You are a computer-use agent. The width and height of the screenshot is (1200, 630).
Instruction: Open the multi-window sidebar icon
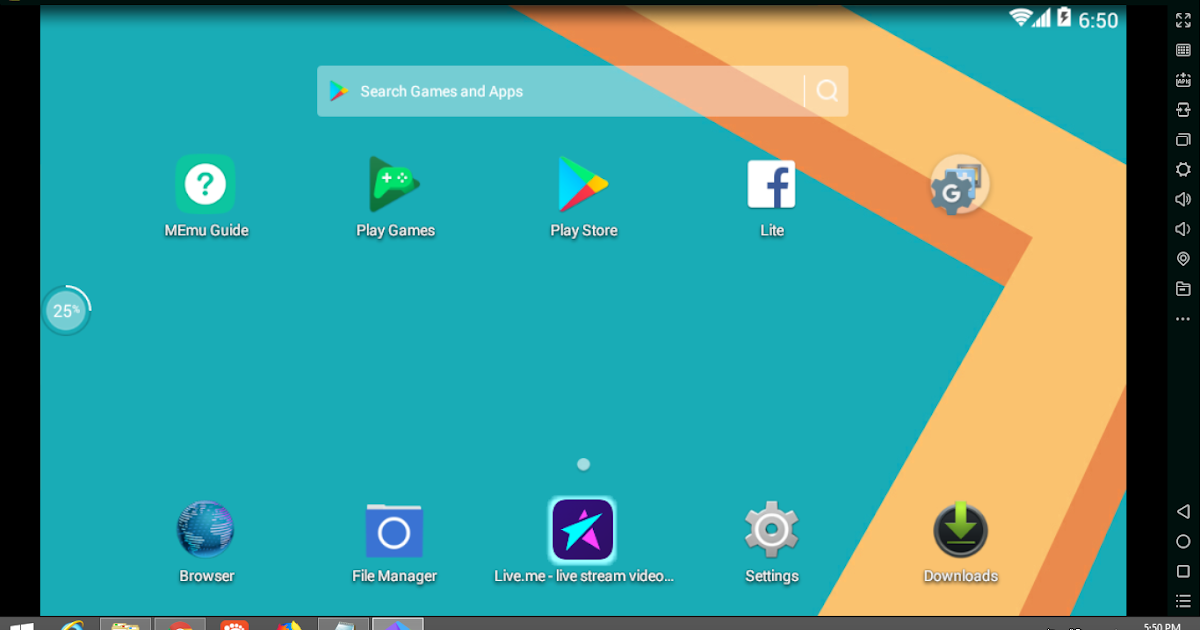[x=1183, y=140]
